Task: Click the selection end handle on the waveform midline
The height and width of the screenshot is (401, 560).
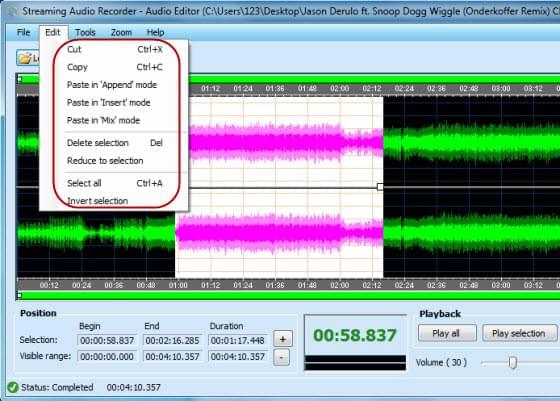Action: point(380,187)
